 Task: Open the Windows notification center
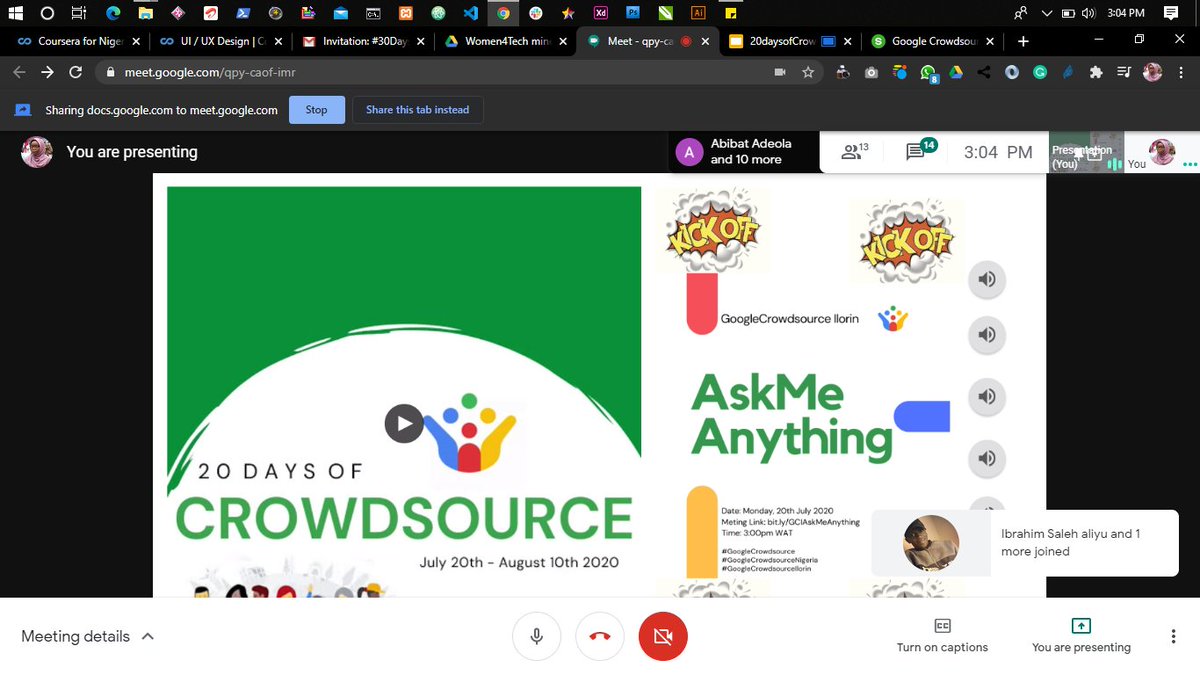(x=1171, y=14)
